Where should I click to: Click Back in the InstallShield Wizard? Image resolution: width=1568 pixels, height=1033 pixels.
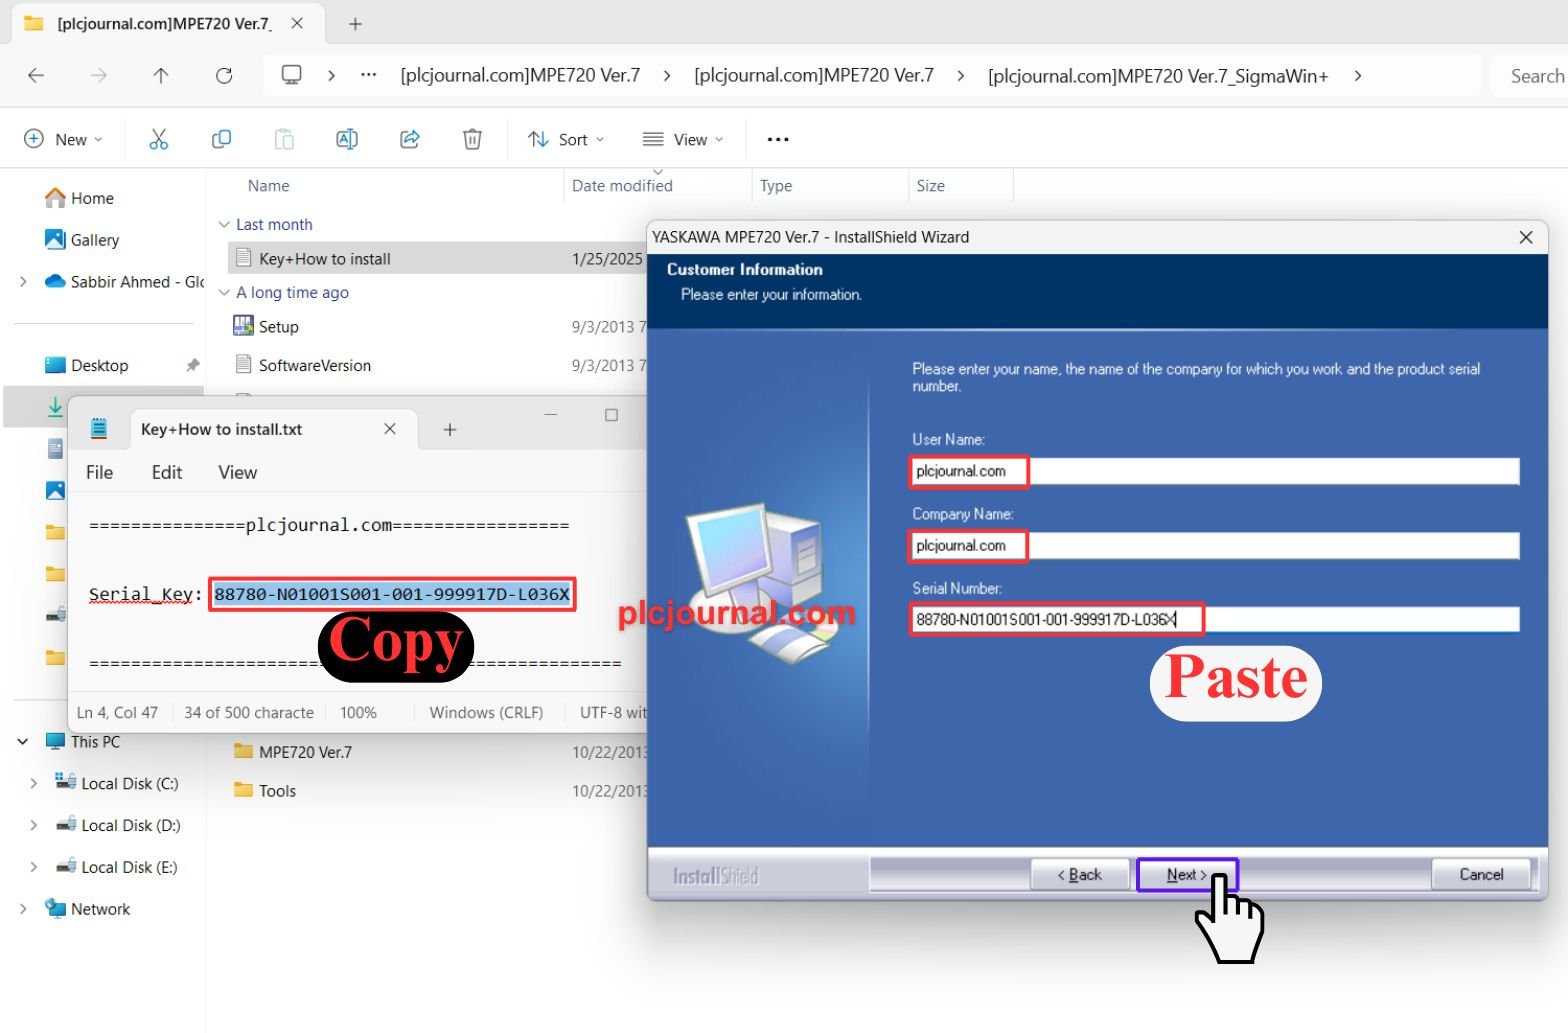pos(1080,875)
